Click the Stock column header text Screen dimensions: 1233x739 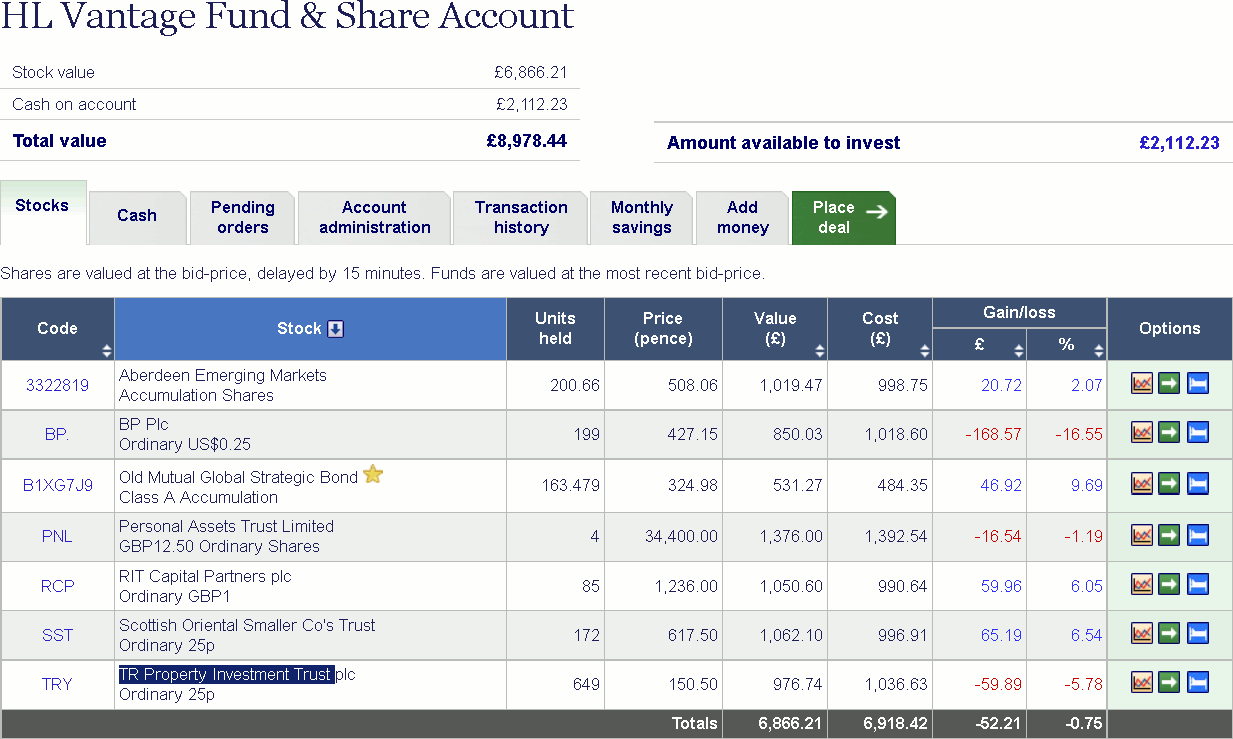(299, 328)
